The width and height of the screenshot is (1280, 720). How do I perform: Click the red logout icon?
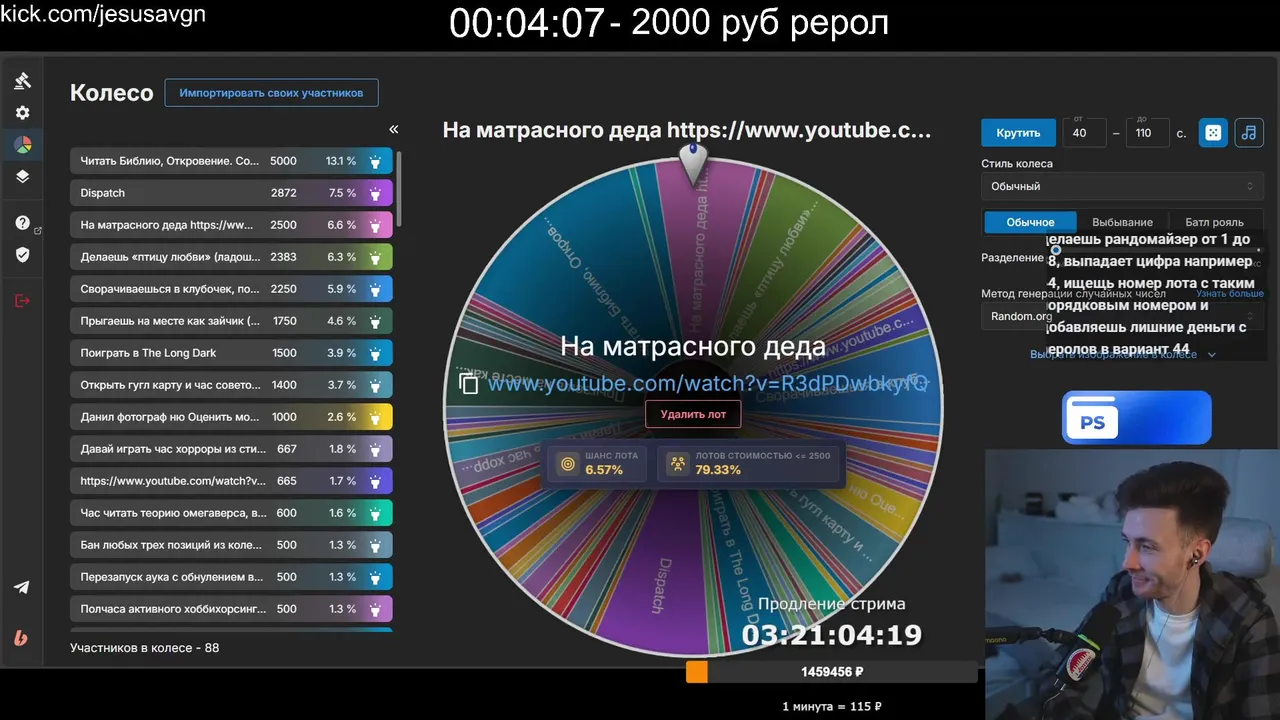pyautogui.click(x=22, y=301)
